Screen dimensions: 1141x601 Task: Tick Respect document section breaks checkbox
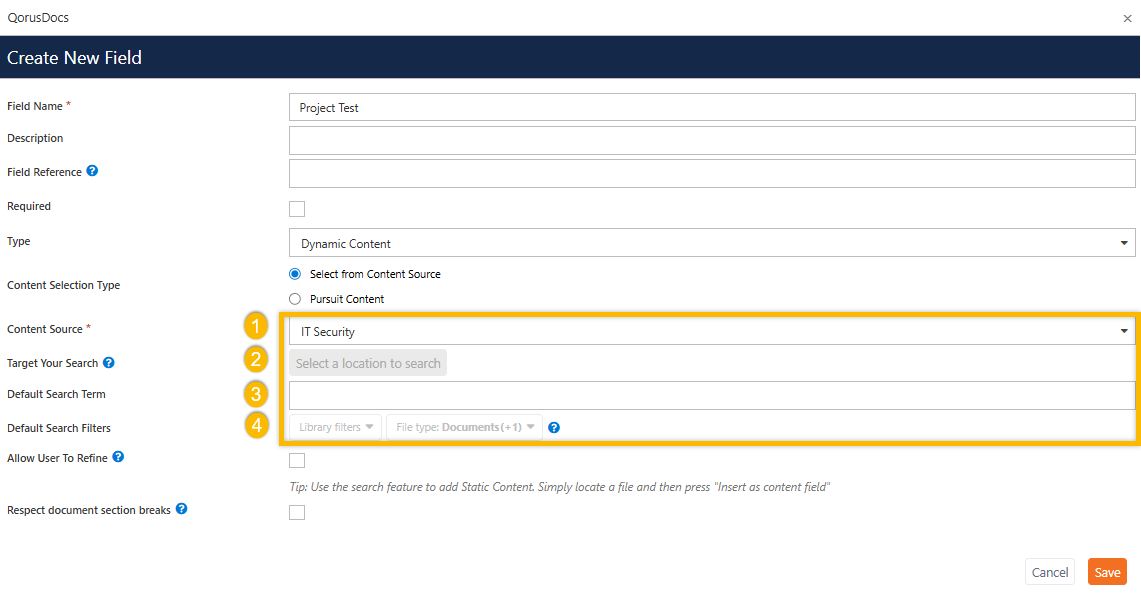(x=297, y=513)
